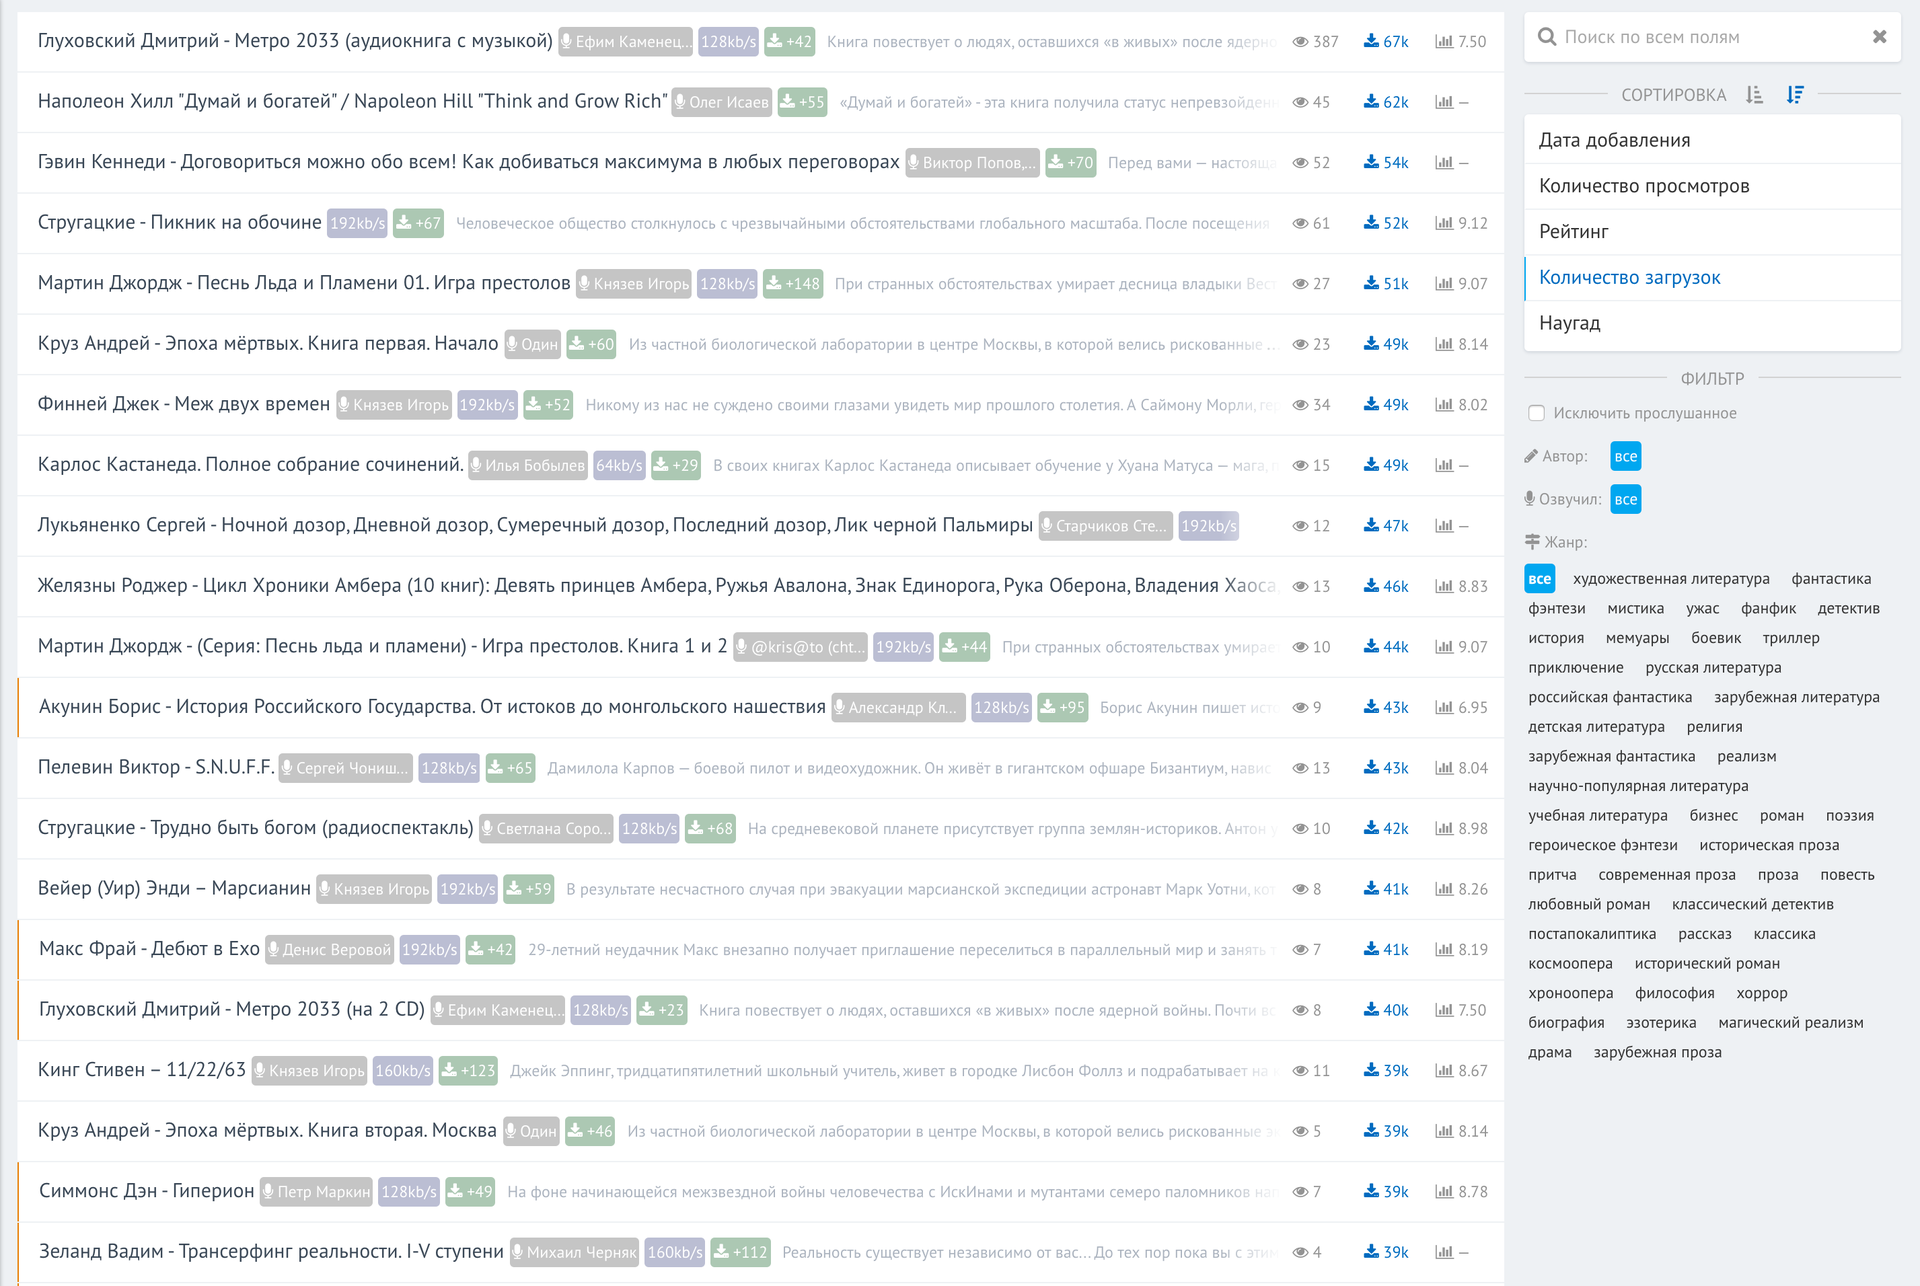Toggle the Озвучил 'все' filter button

point(1625,500)
